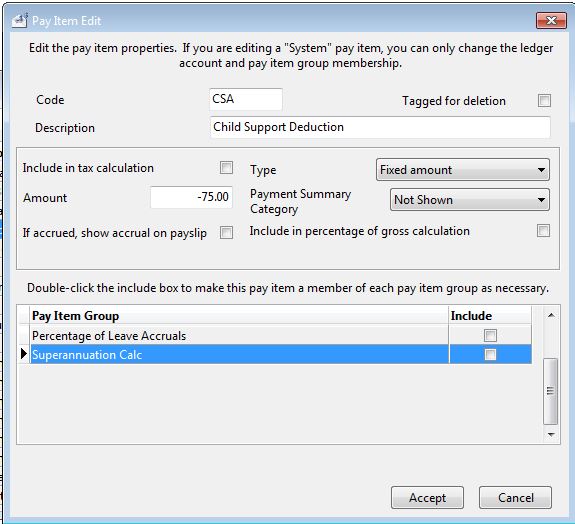Select the Superannuation Calc row
Screen dimensions: 575x524
point(275,355)
